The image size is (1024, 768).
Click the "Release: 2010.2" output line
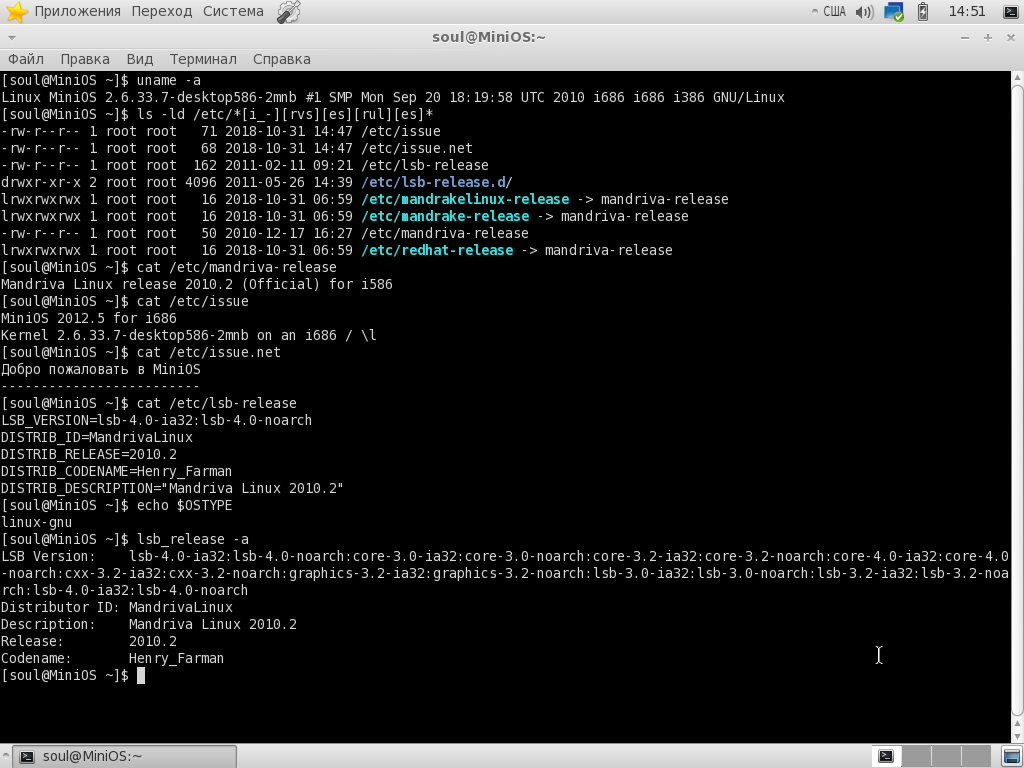click(89, 641)
